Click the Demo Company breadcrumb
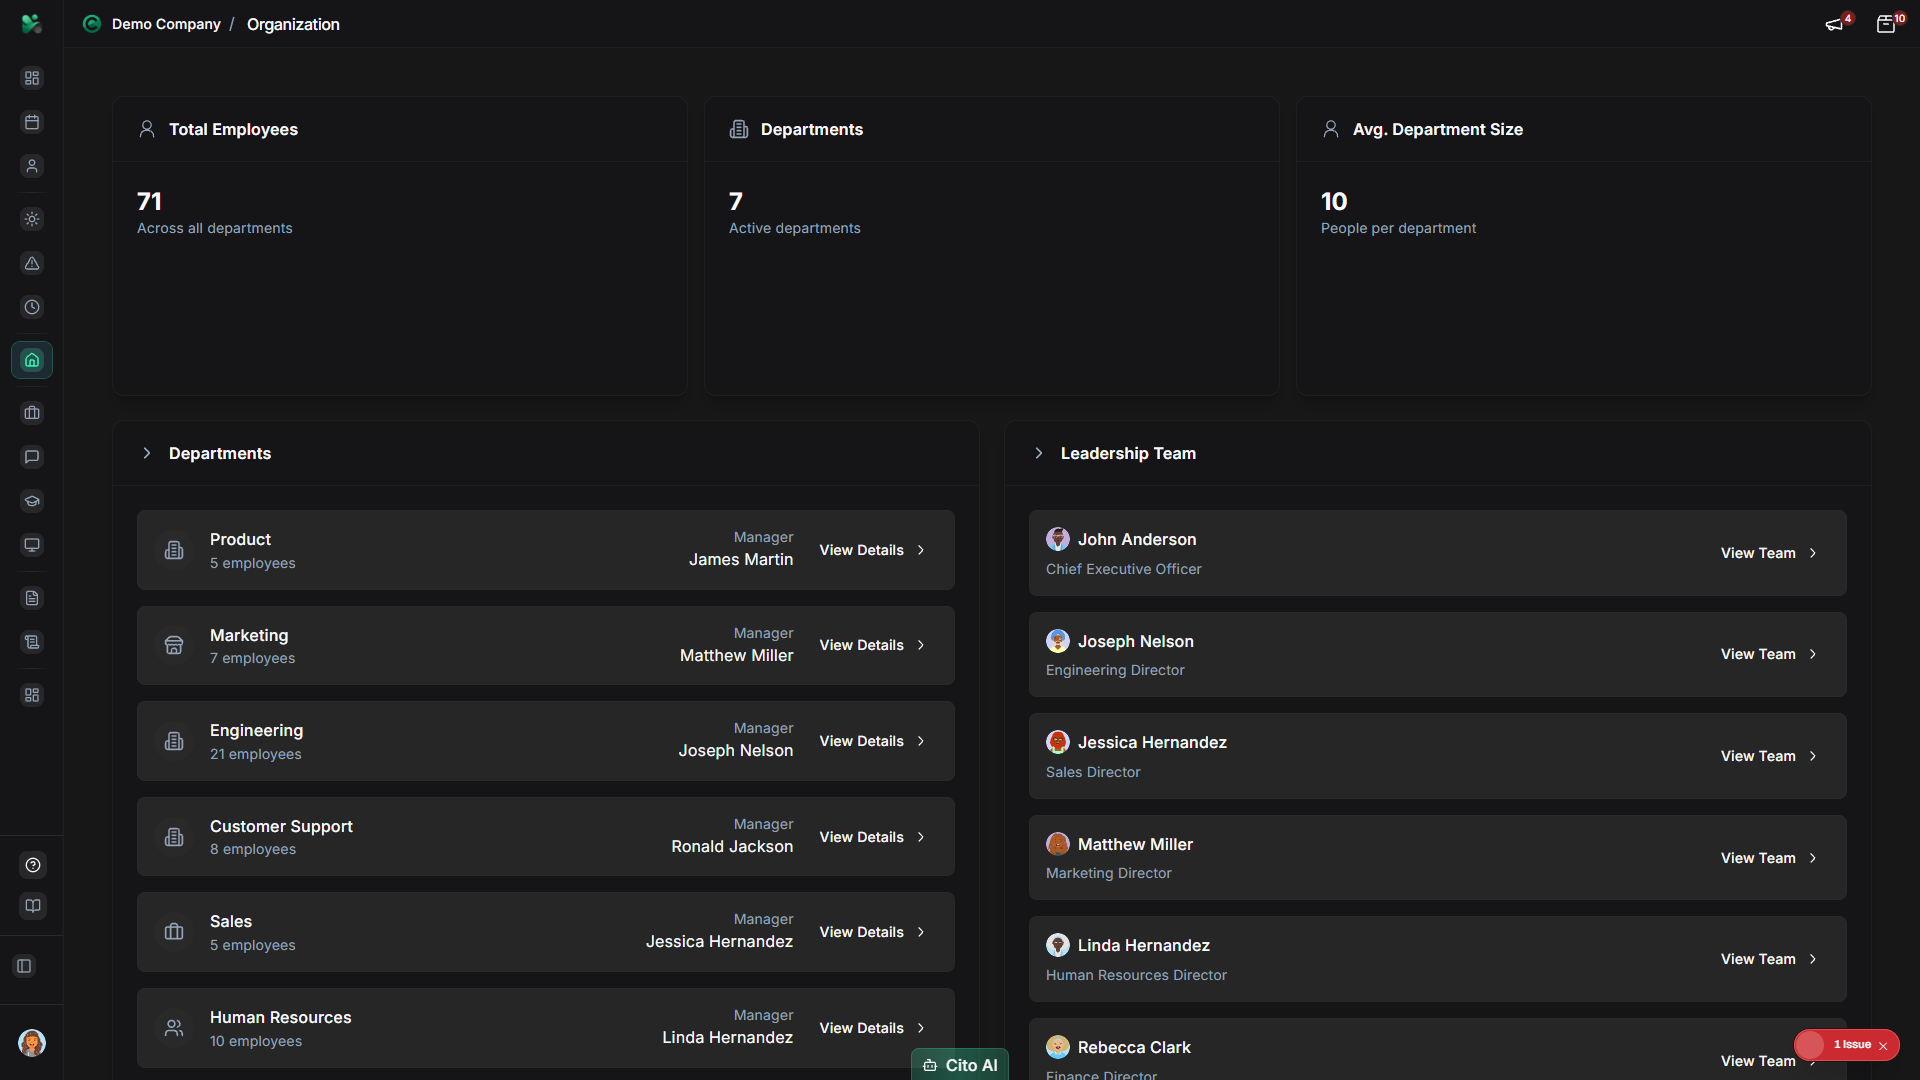The height and width of the screenshot is (1080, 1920). point(166,24)
